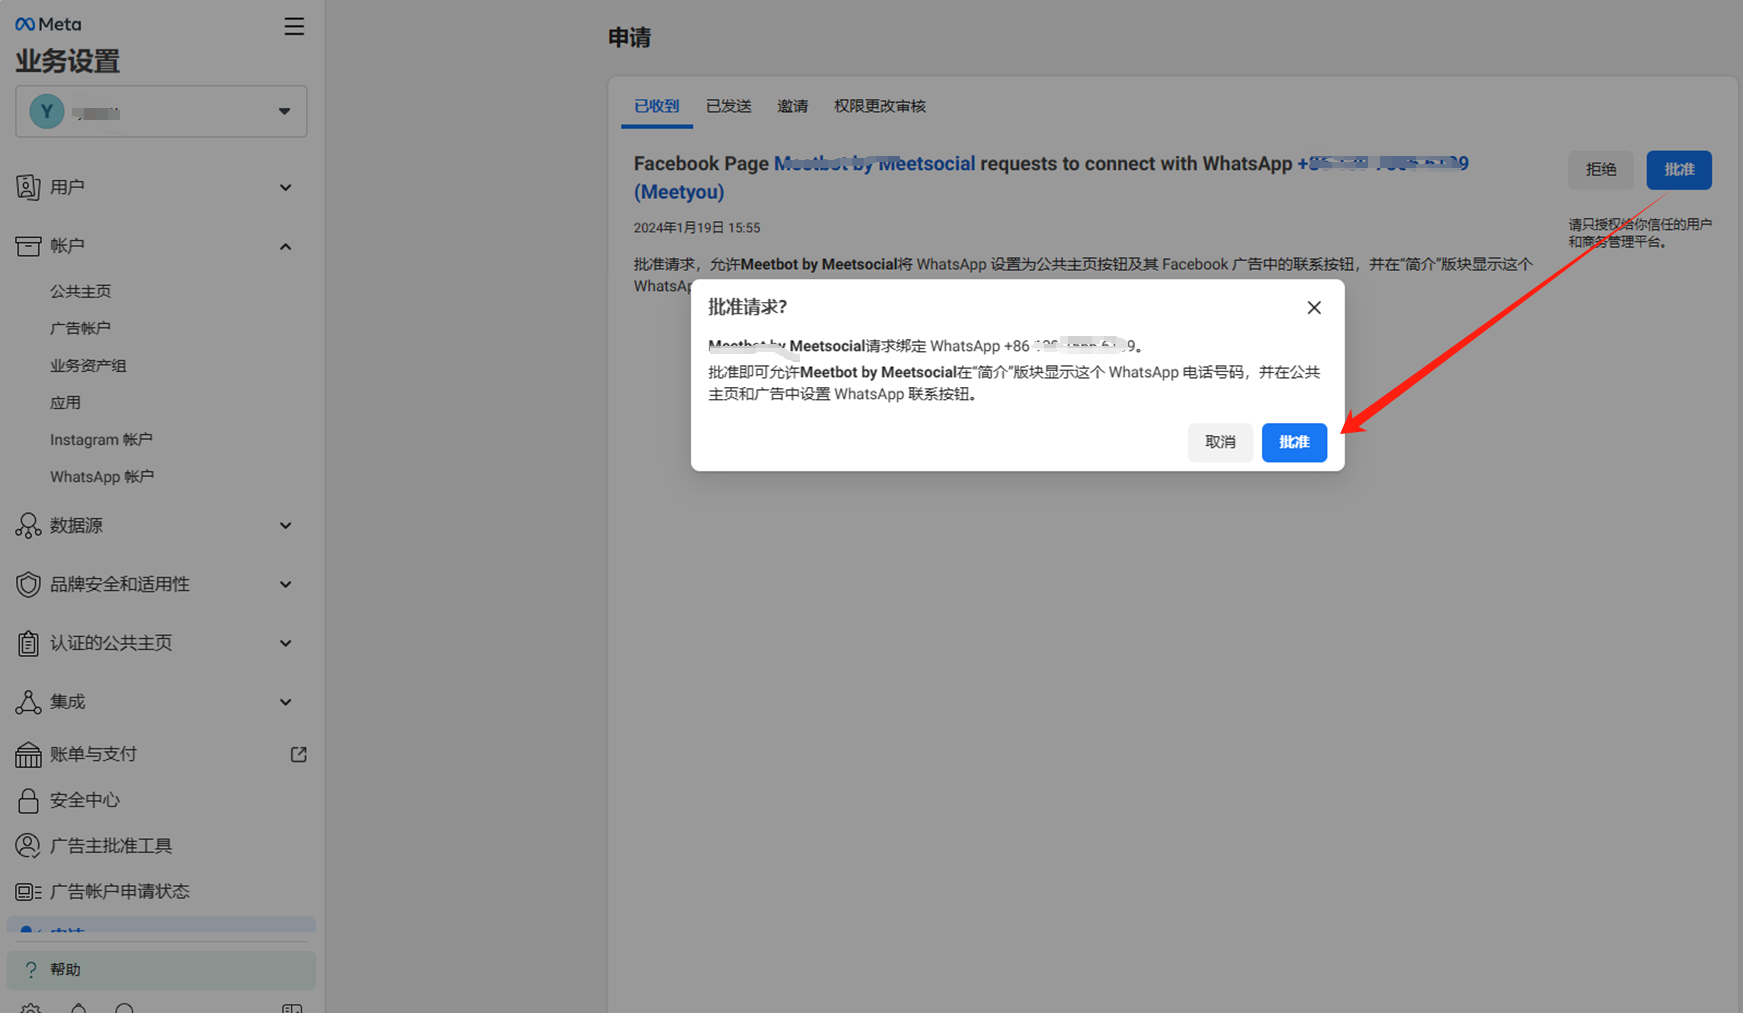Collapse the 帐户 section chevron
This screenshot has width=1743, height=1013.
286,246
